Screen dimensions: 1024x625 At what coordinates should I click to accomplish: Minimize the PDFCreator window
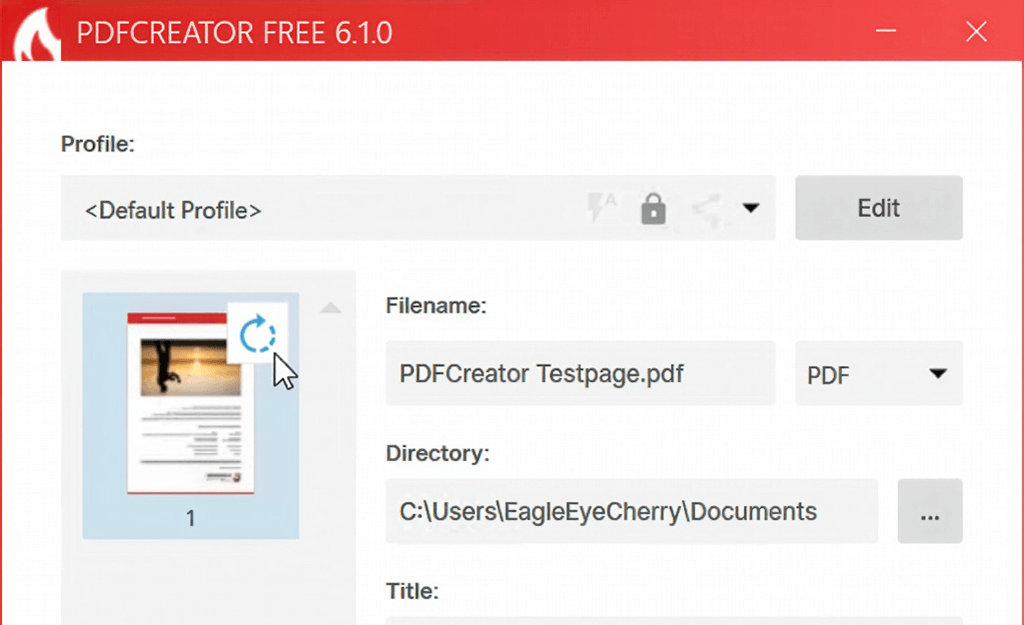point(886,32)
